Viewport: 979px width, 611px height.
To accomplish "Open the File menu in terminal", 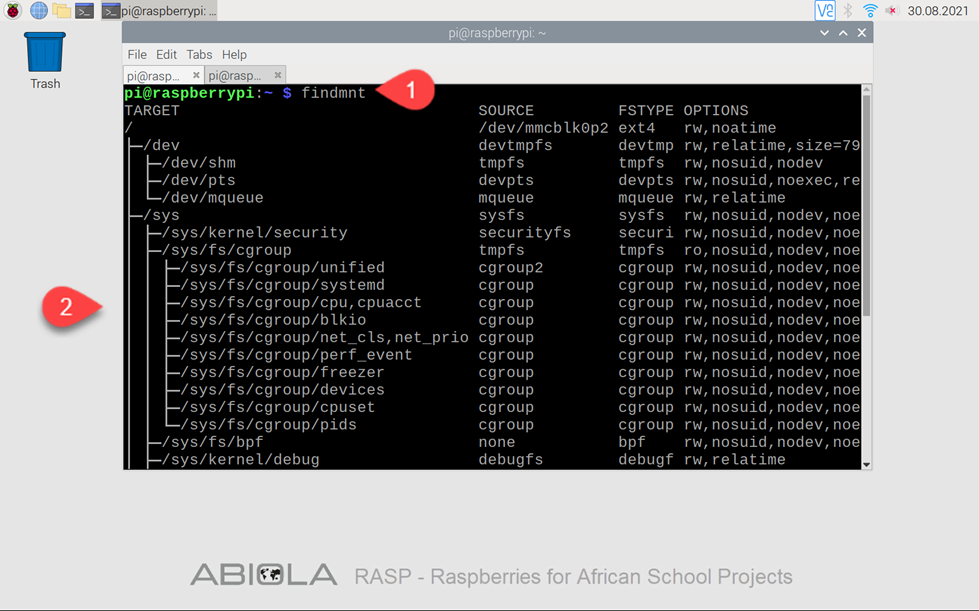I will 137,55.
